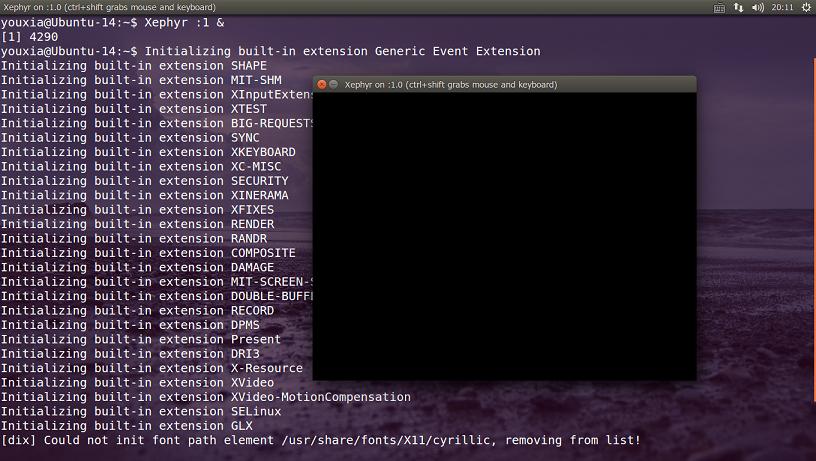816x461 pixels.
Task: Click the 'SECURITY' extension line
Action: coord(145,181)
